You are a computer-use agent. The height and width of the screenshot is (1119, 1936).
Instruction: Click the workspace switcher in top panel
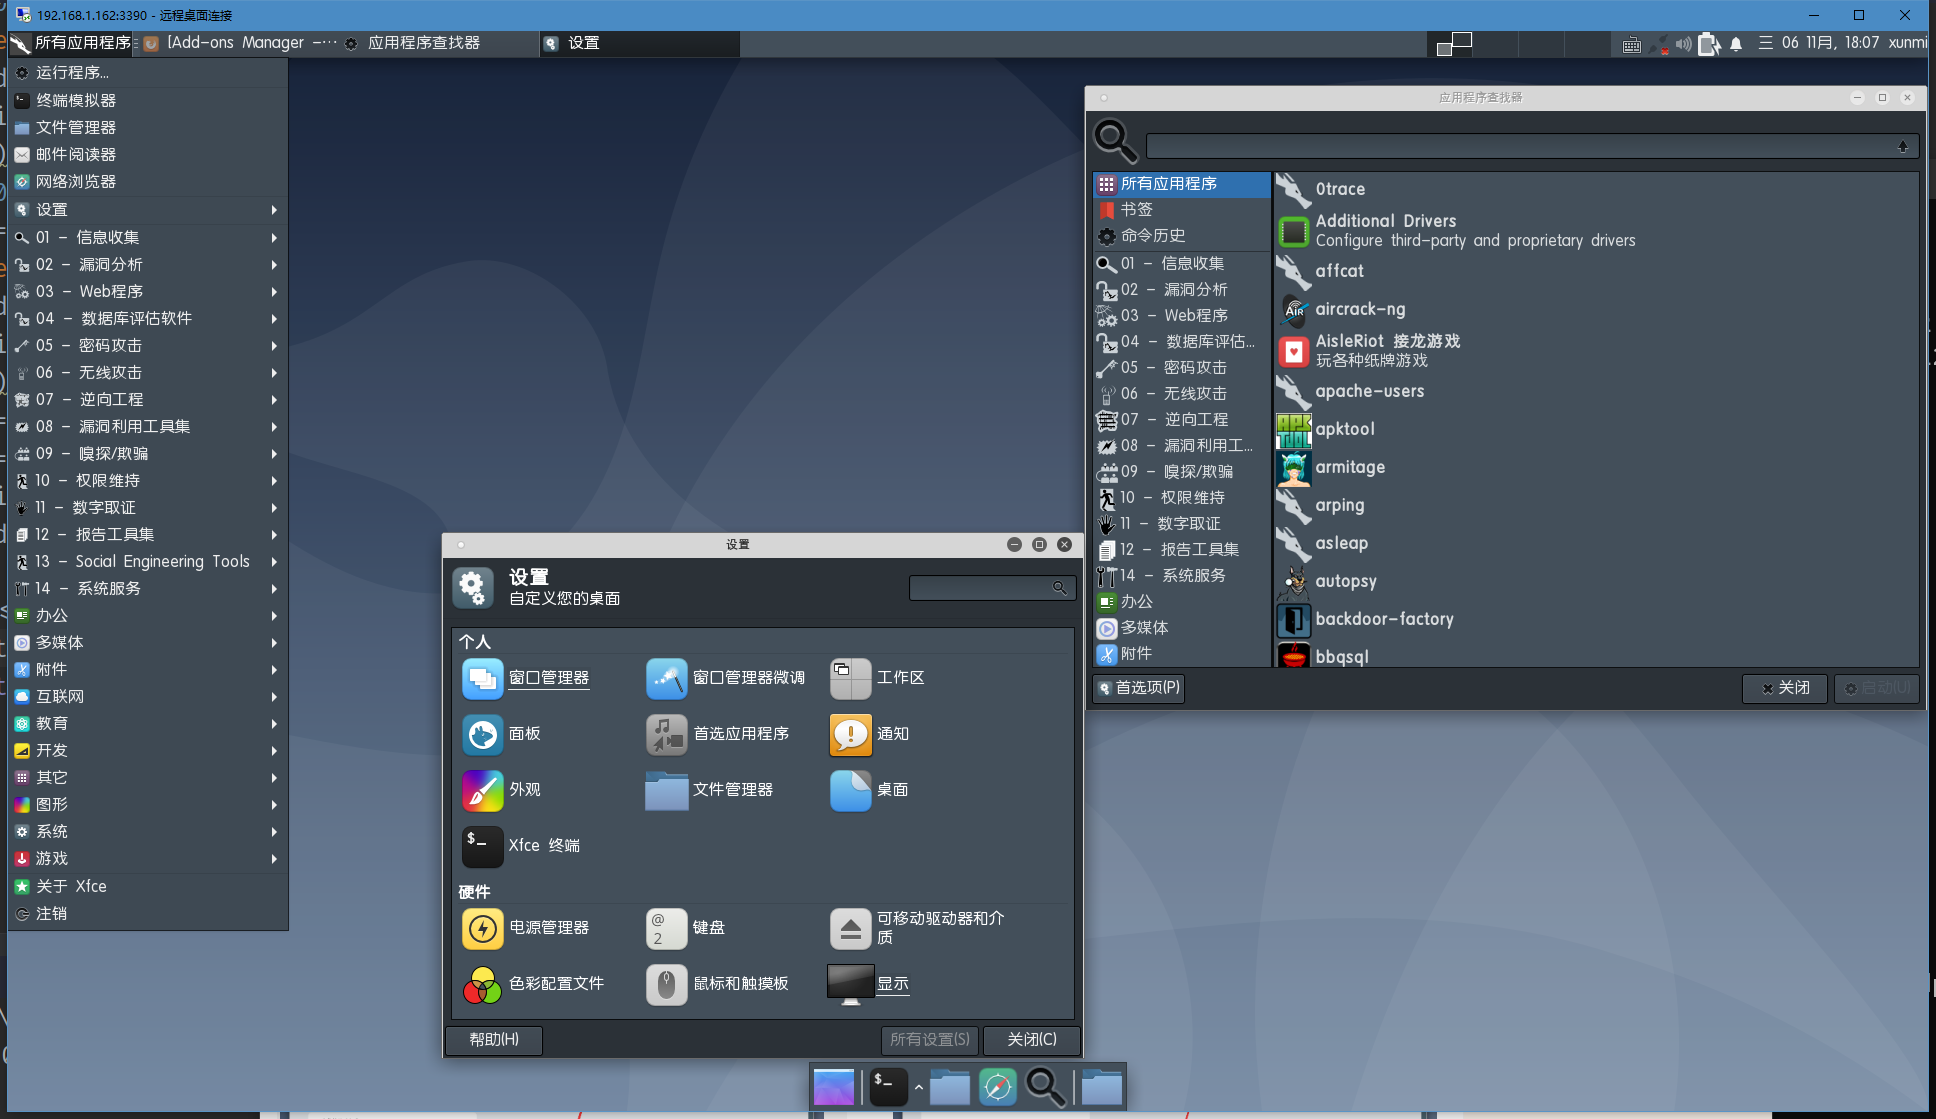click(x=1454, y=44)
